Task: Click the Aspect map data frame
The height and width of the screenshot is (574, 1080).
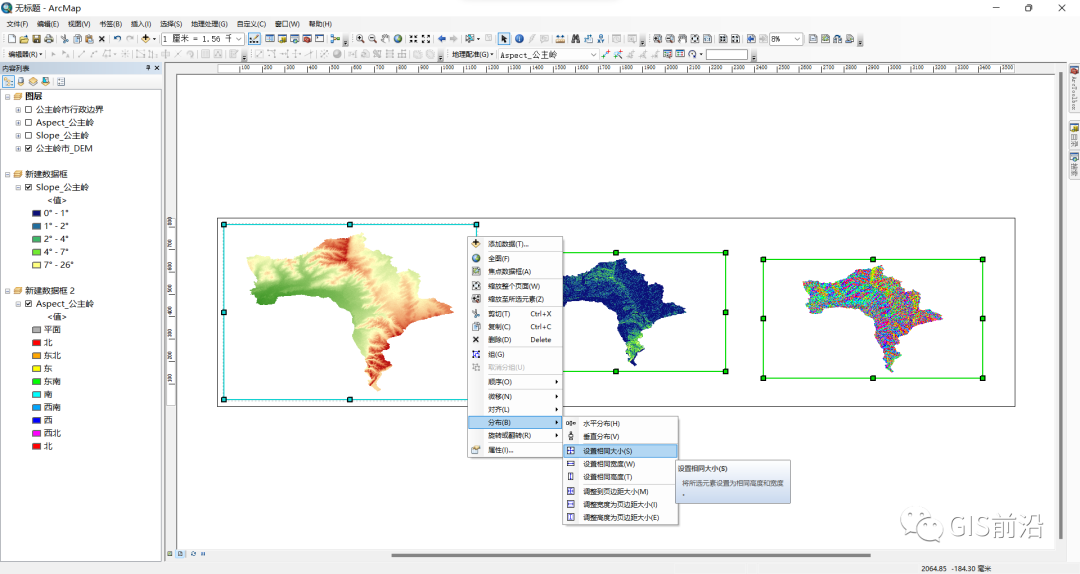Action: click(873, 318)
